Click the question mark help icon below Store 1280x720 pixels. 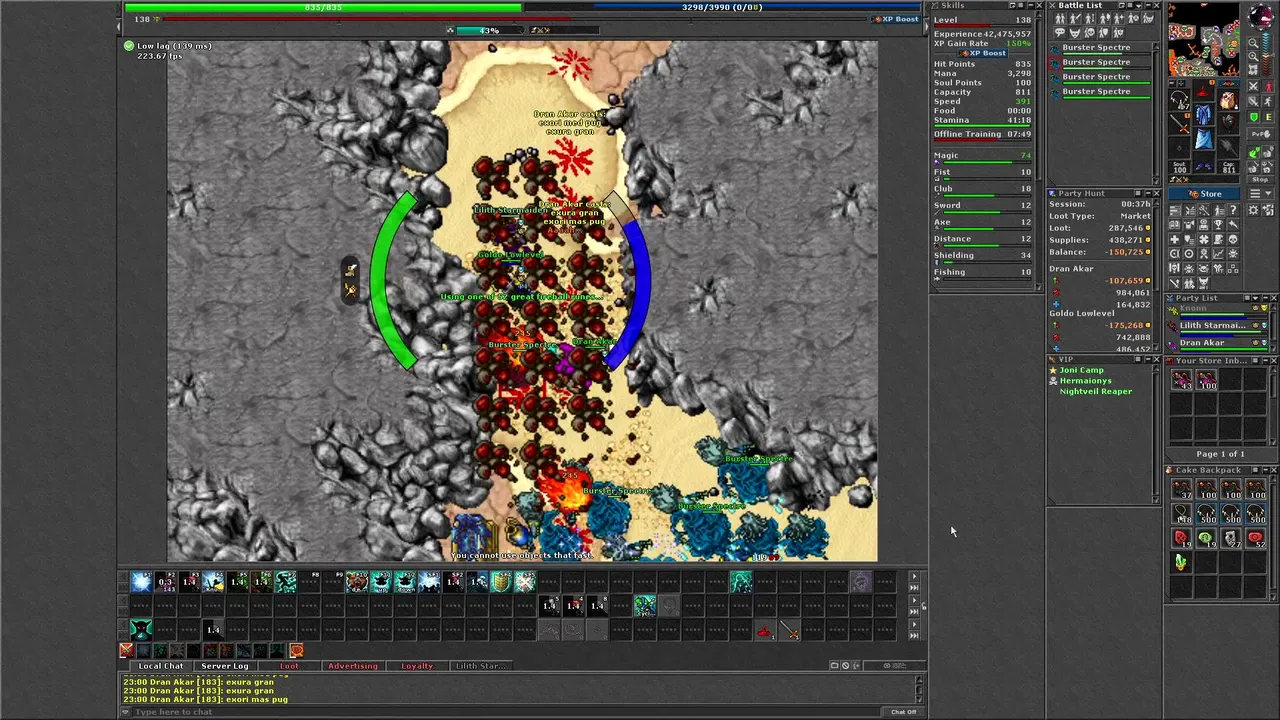click(1233, 210)
